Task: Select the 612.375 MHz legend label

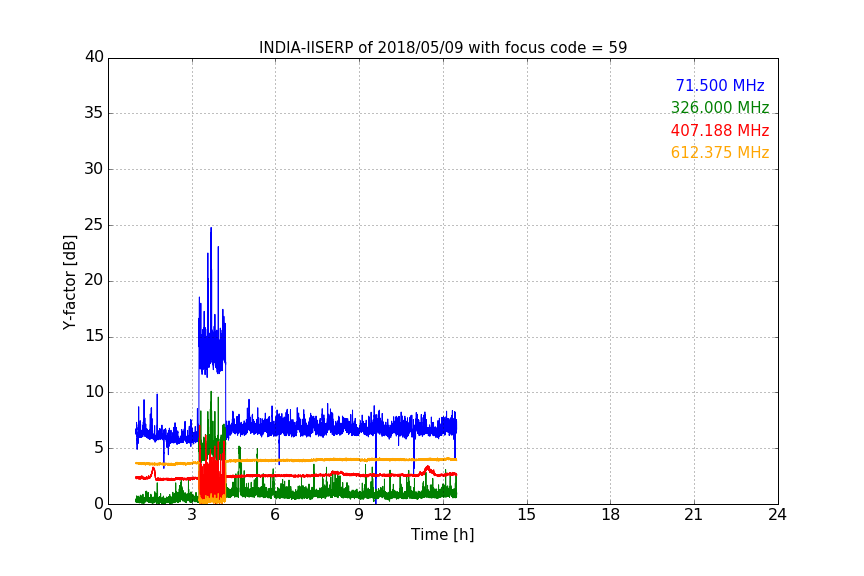Action: point(720,152)
